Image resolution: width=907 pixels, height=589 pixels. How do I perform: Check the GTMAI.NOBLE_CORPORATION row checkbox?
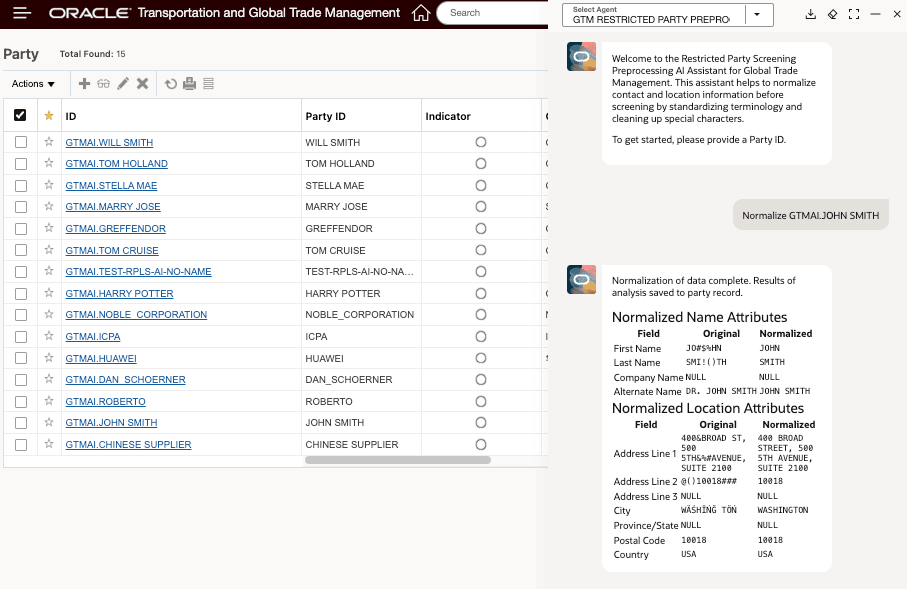point(21,315)
